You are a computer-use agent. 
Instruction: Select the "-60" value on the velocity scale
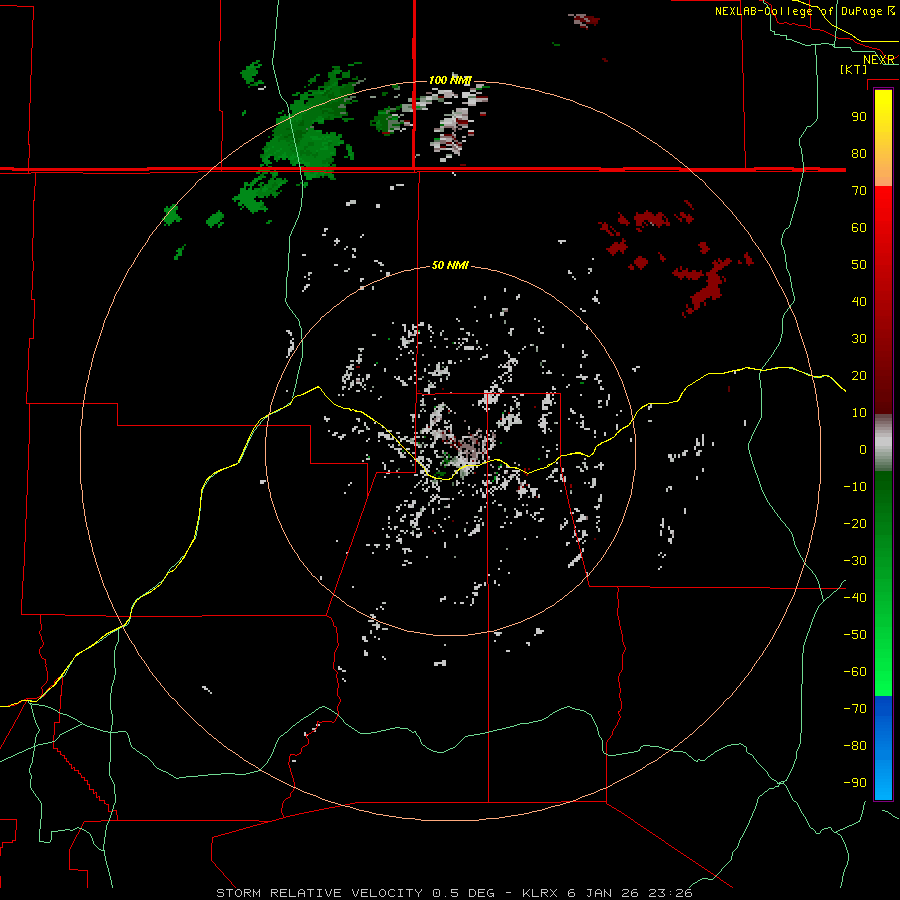(855, 672)
